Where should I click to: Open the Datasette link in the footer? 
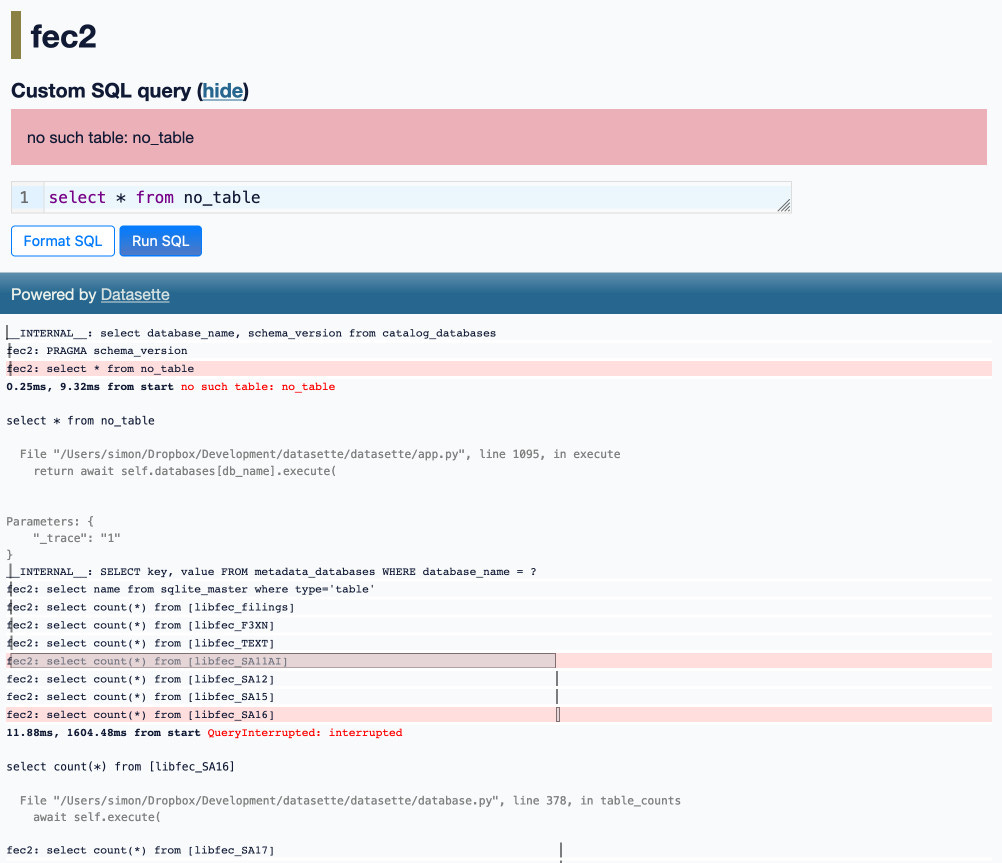tap(135, 295)
